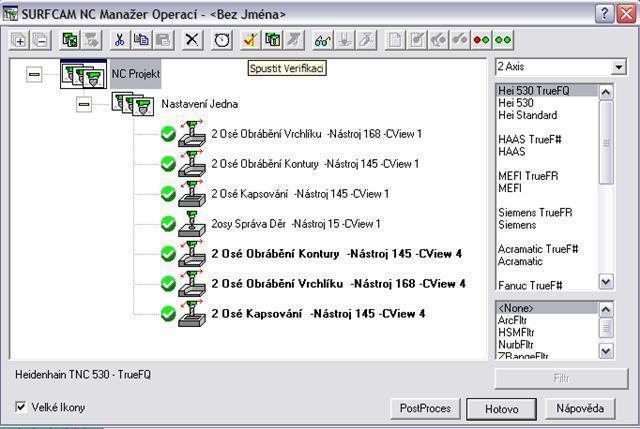Collapse the Nastavení Jedna node
Image resolution: width=640 pixels, height=429 pixels.
[84, 104]
